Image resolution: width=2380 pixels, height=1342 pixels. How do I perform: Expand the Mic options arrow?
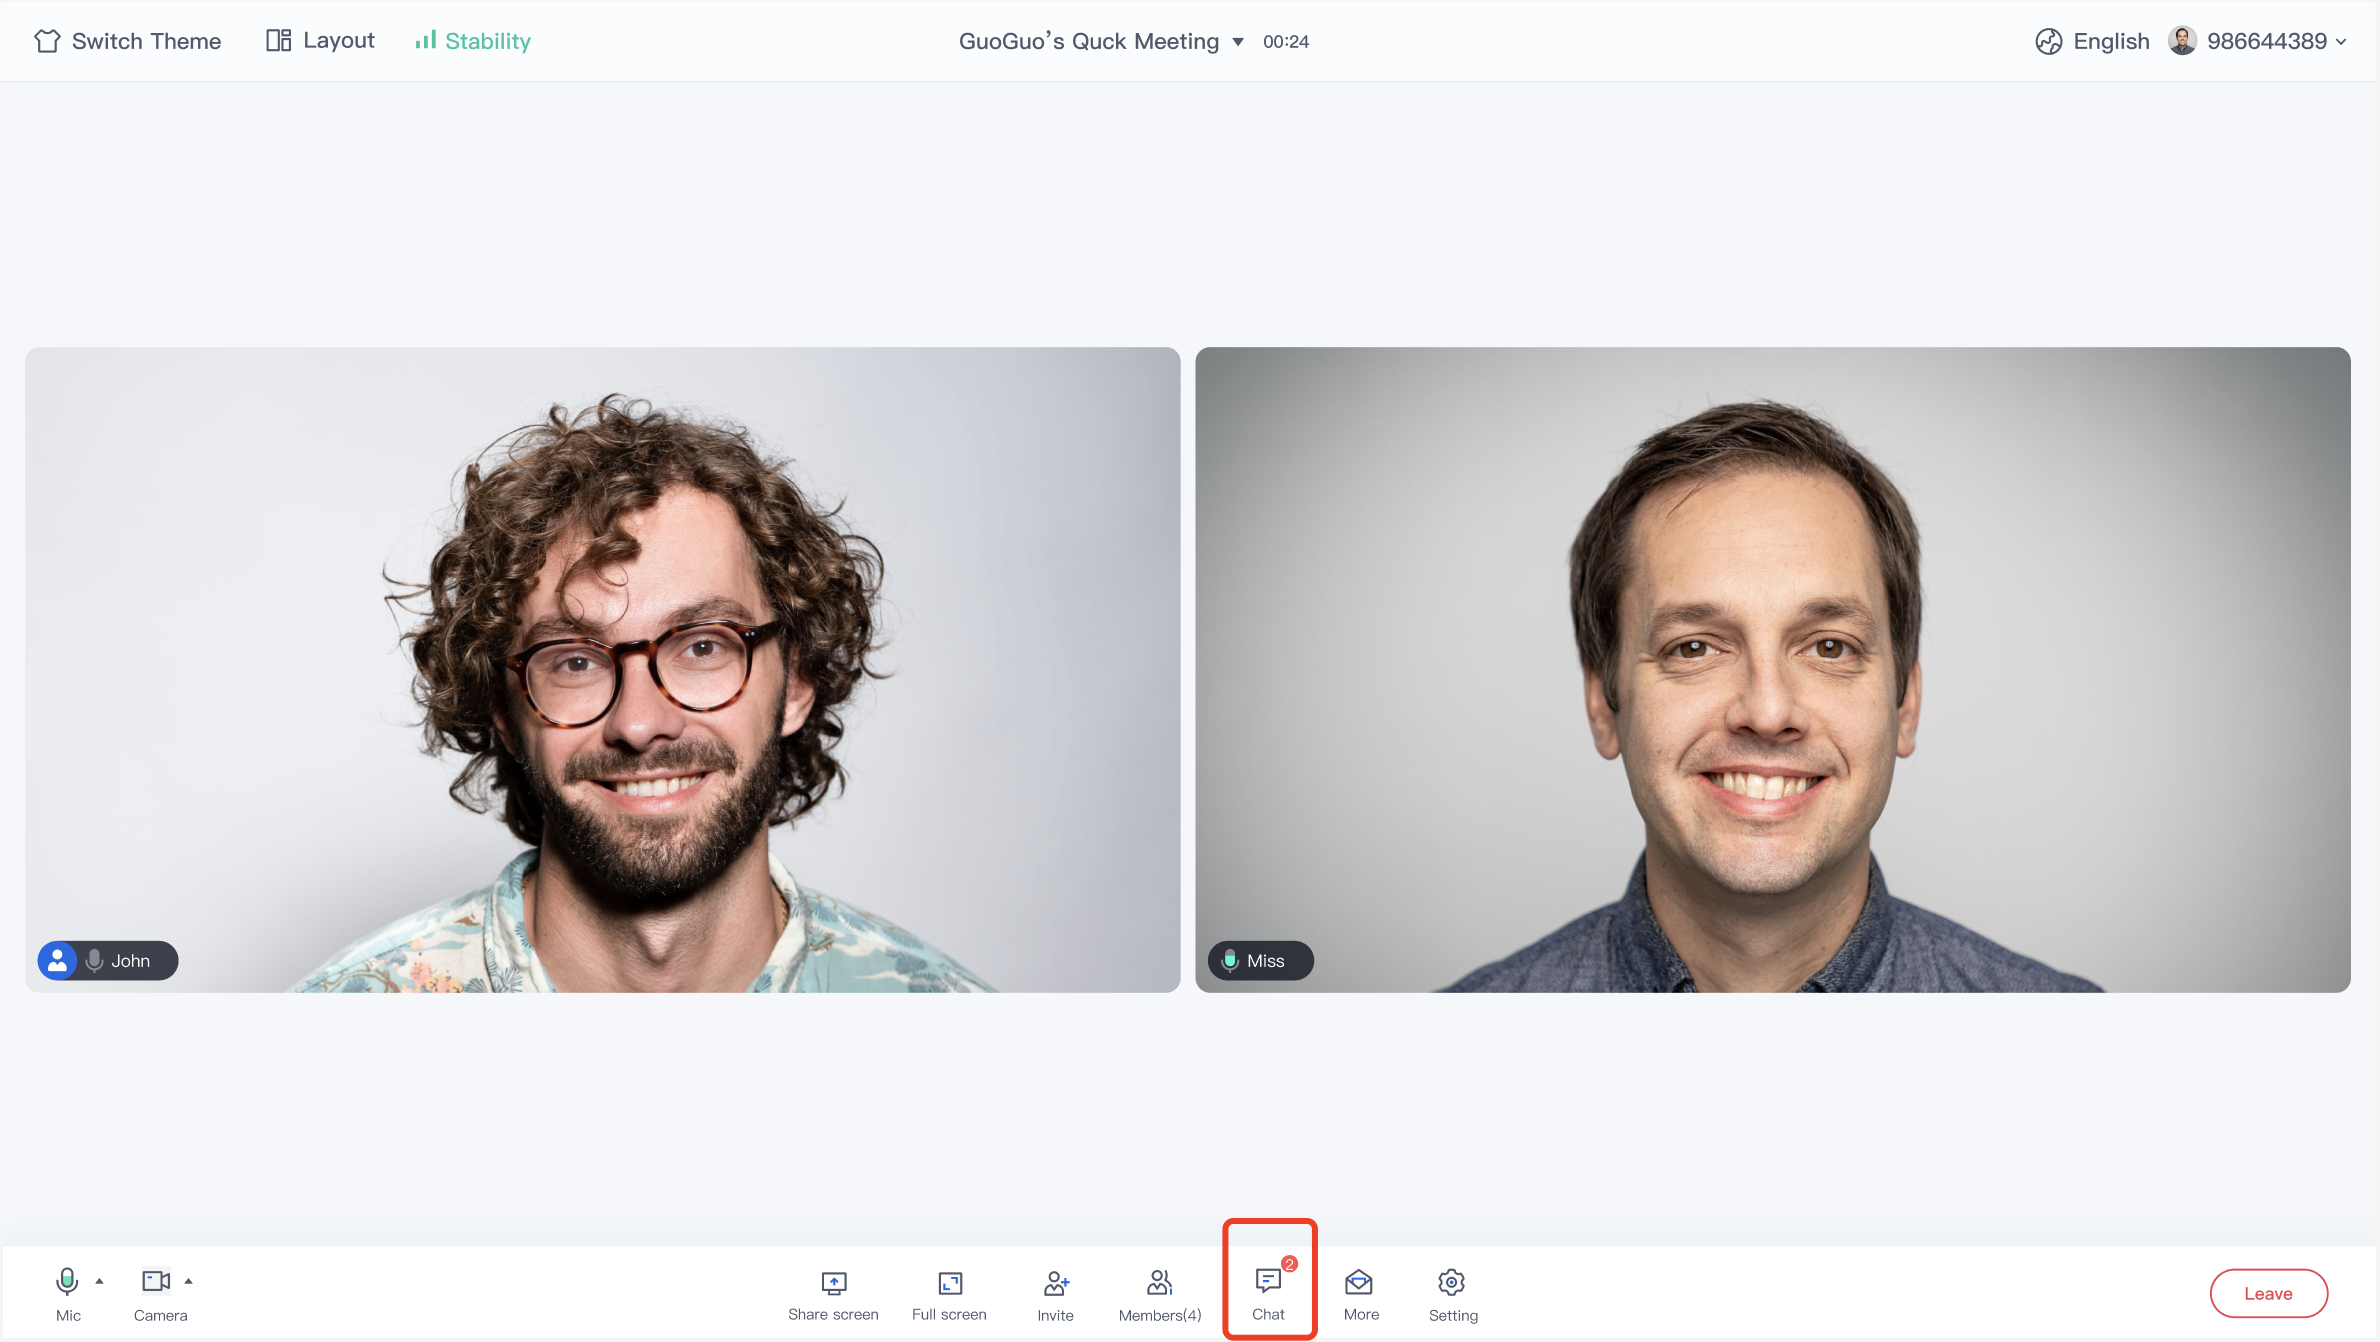(99, 1281)
